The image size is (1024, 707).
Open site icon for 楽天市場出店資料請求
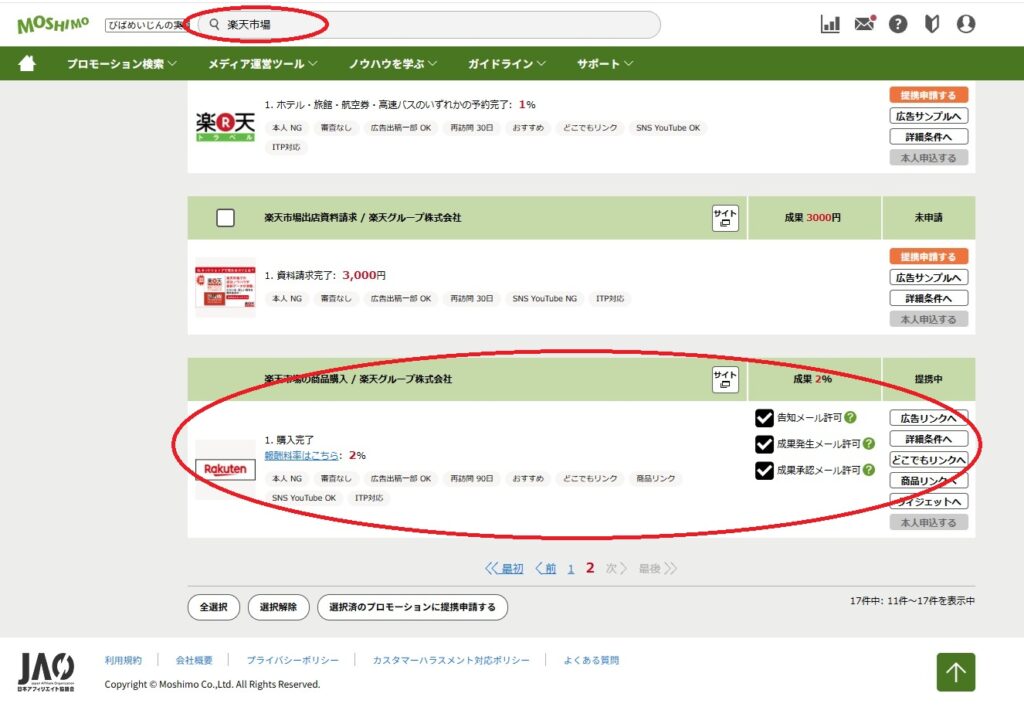pyautogui.click(x=725, y=218)
